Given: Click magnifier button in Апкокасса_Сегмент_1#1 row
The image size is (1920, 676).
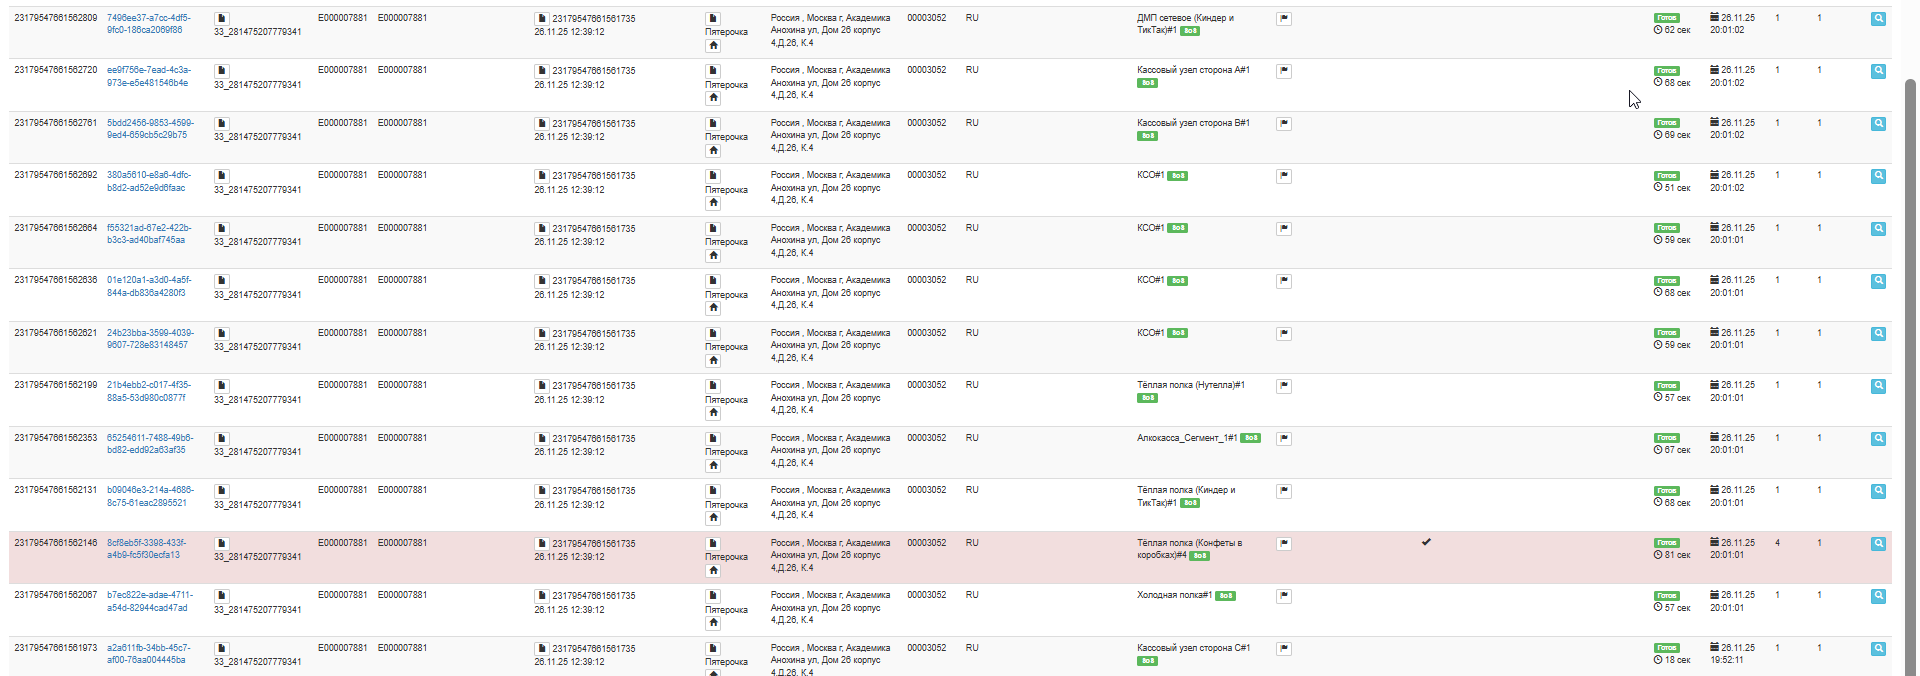Looking at the screenshot, I should click(1878, 439).
